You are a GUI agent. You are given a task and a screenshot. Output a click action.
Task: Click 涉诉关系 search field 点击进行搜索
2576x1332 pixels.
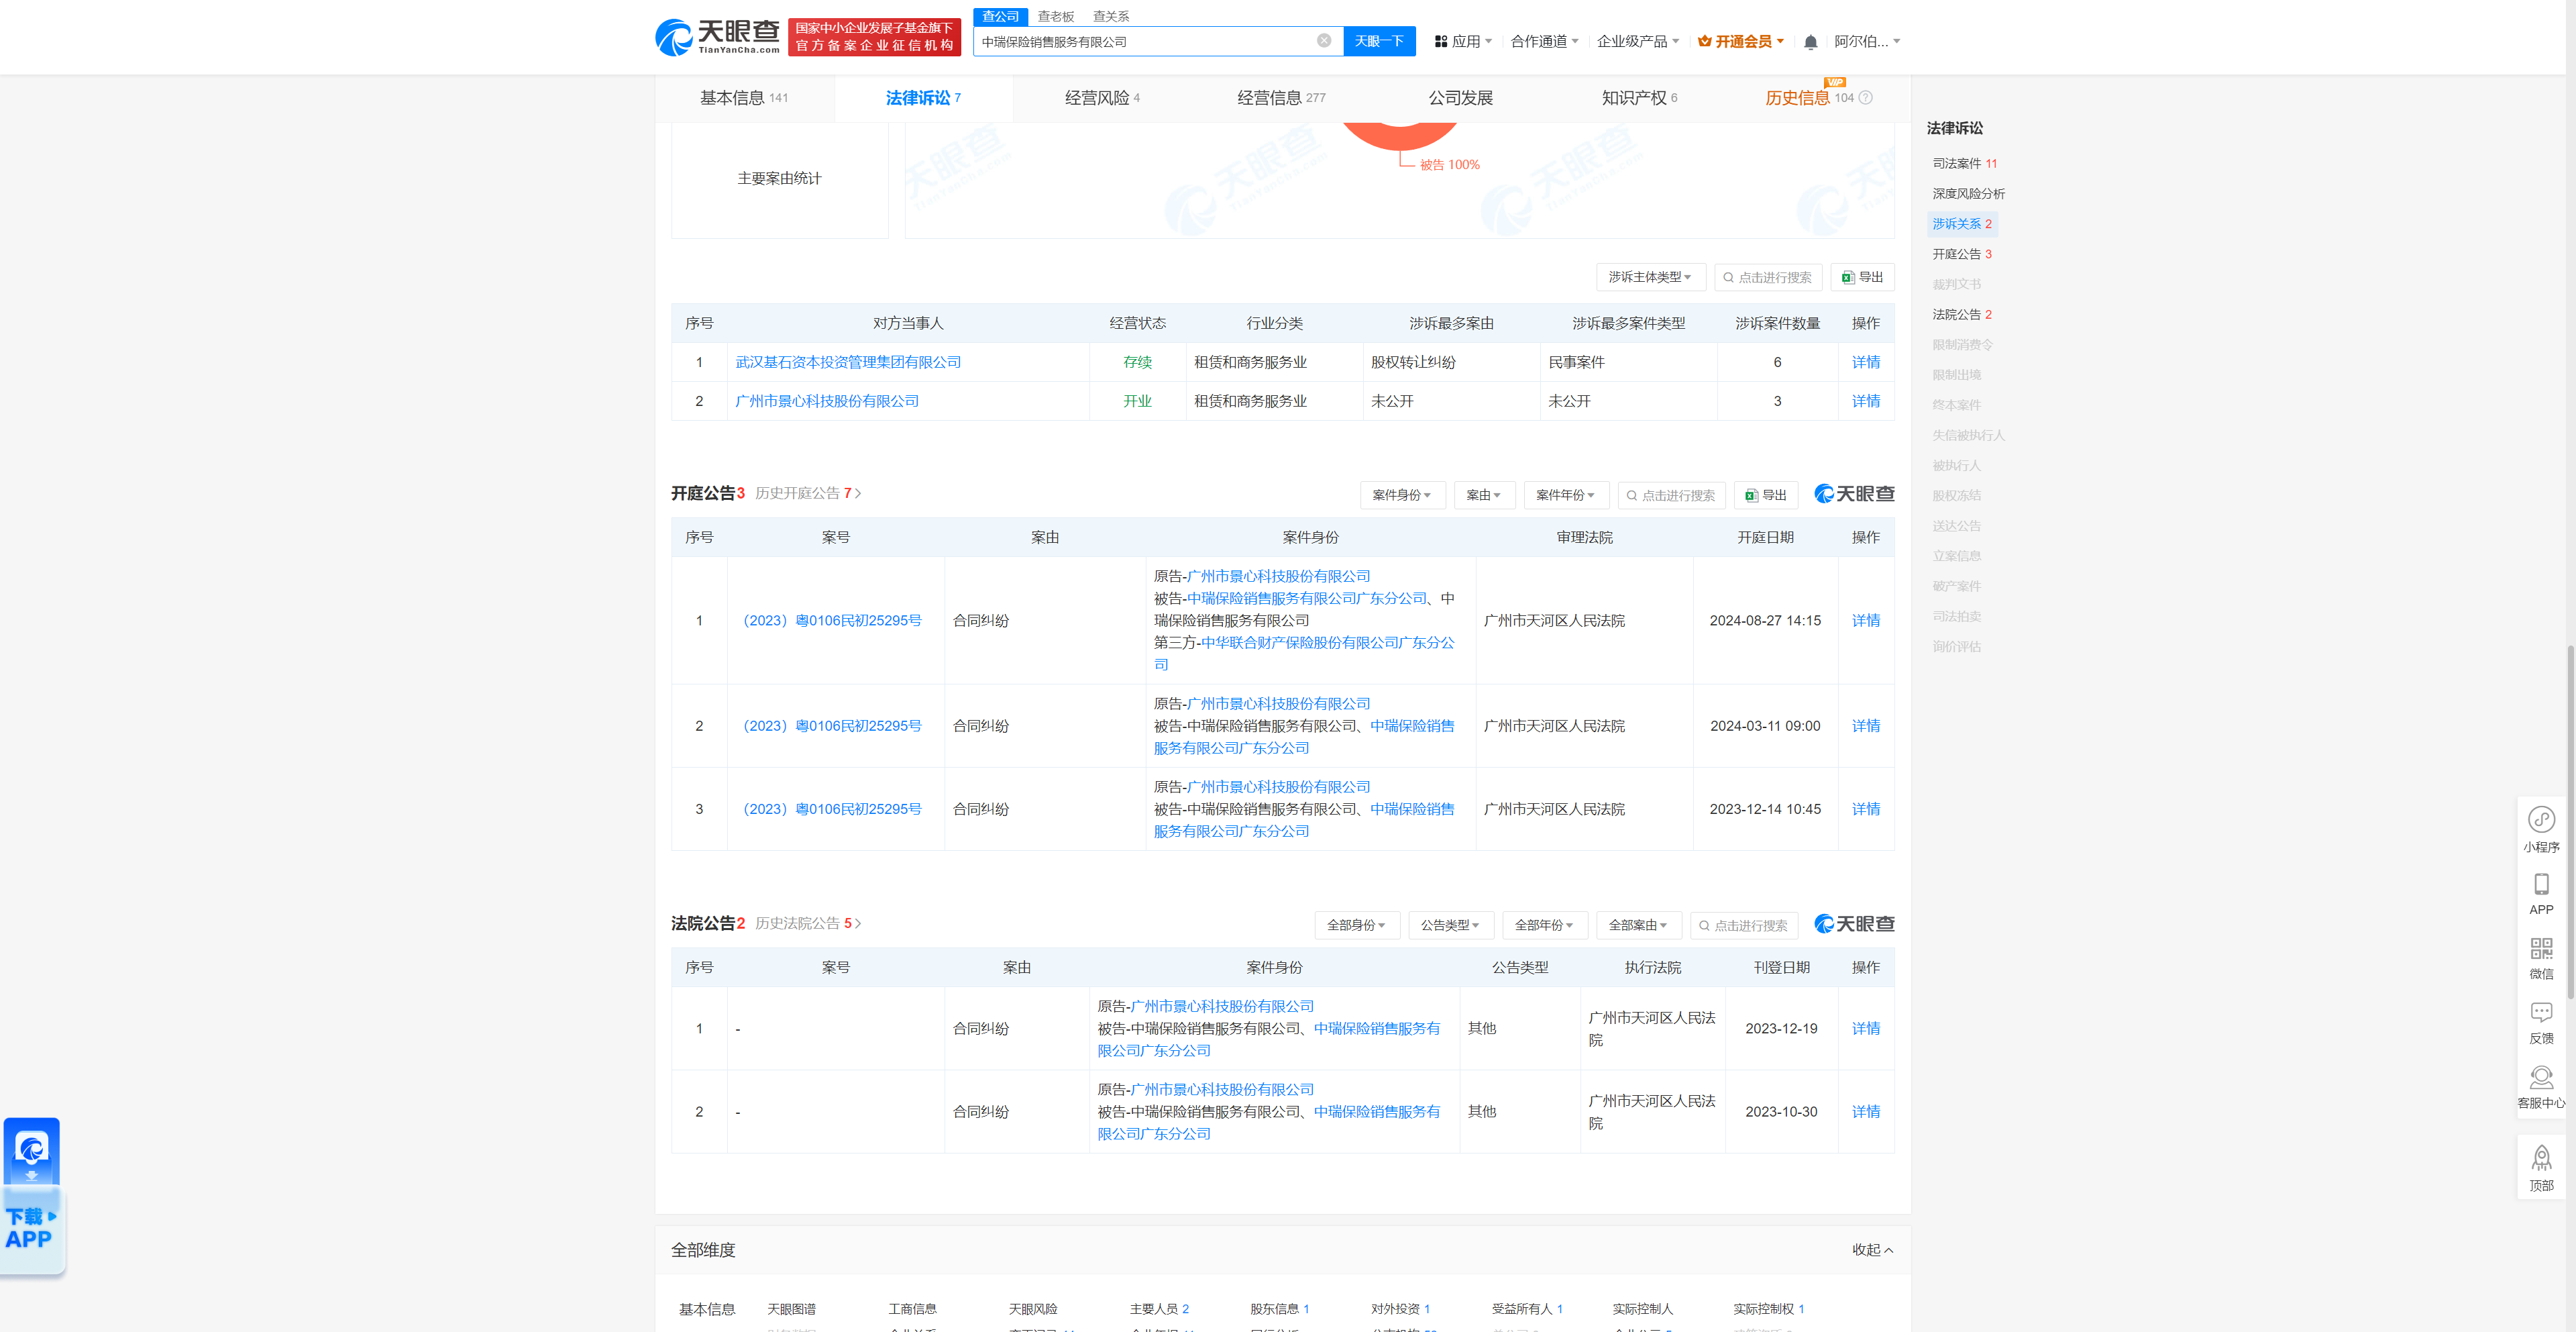click(x=1768, y=277)
